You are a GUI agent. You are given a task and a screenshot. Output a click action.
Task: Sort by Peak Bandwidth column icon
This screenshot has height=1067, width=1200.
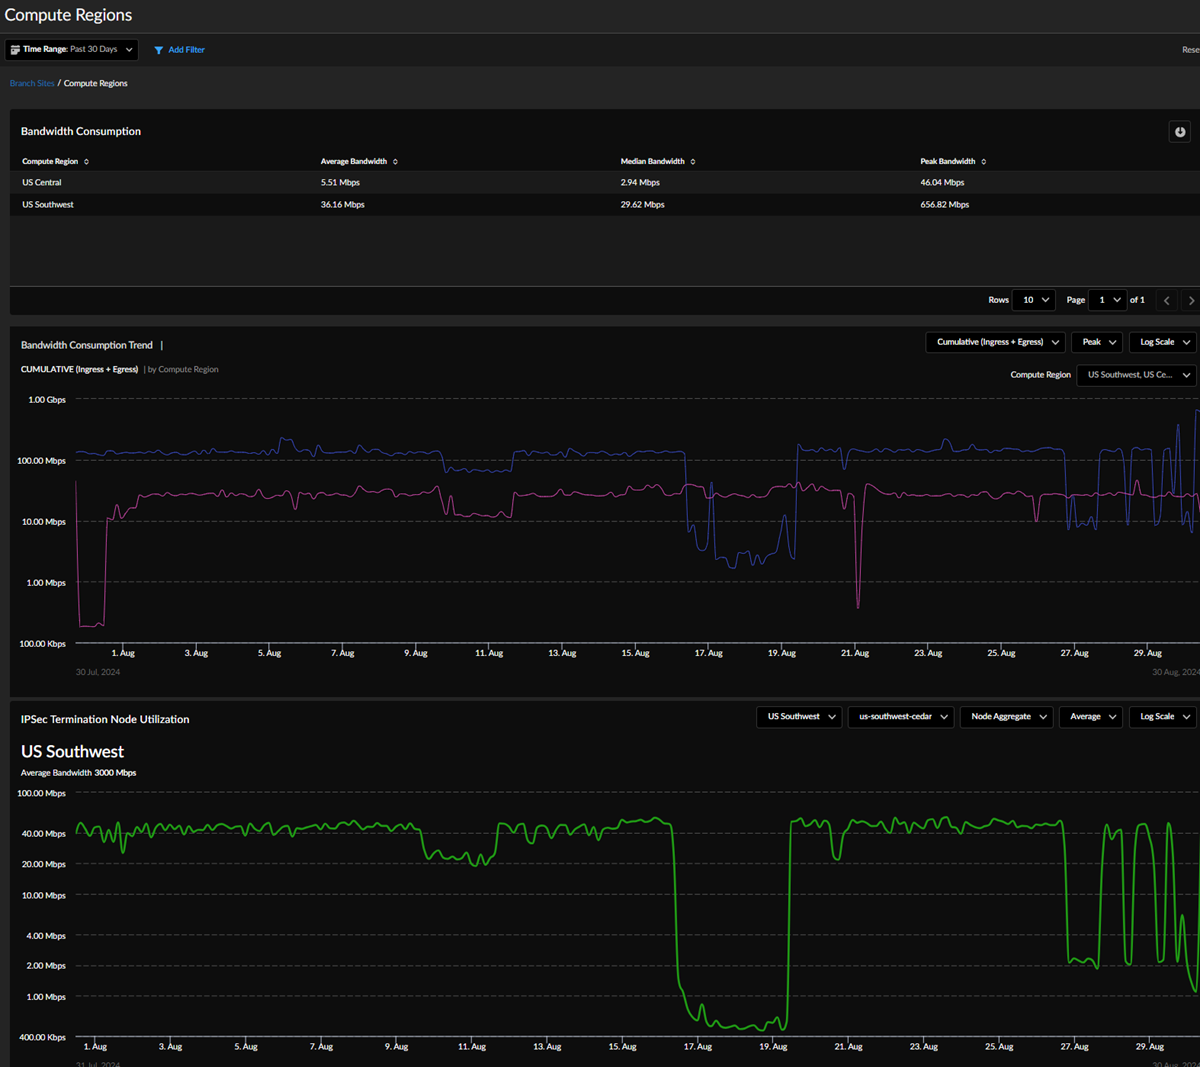983,162
